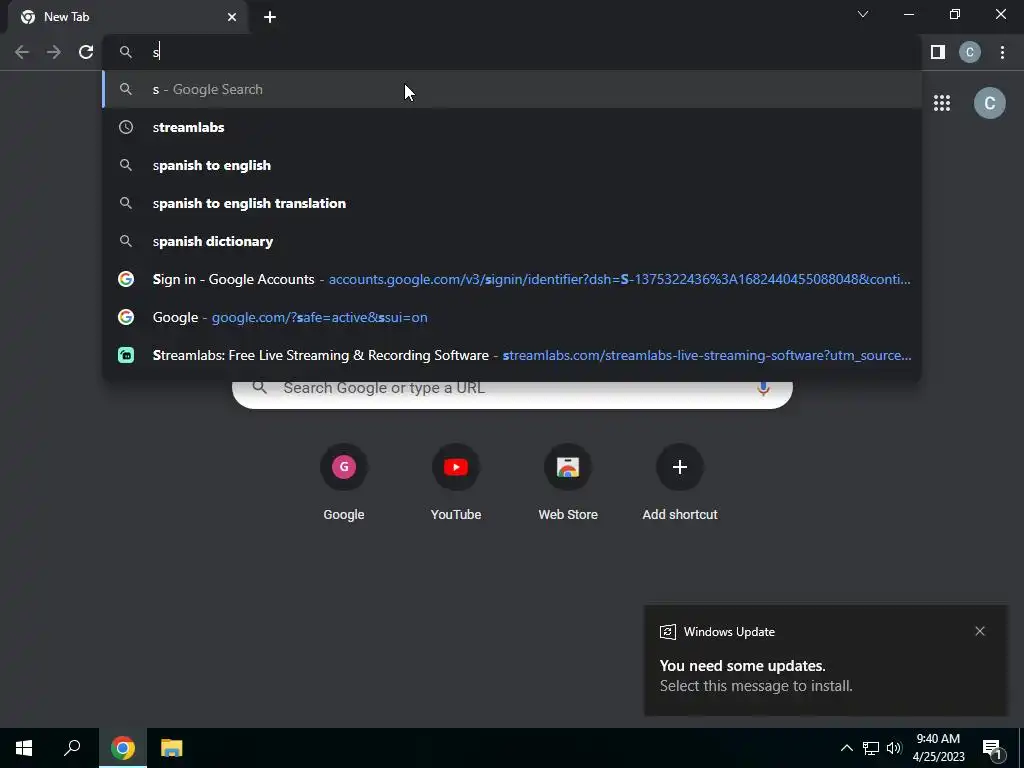Open the Web Store shortcut tile
1024x768 pixels.
[x=568, y=484]
